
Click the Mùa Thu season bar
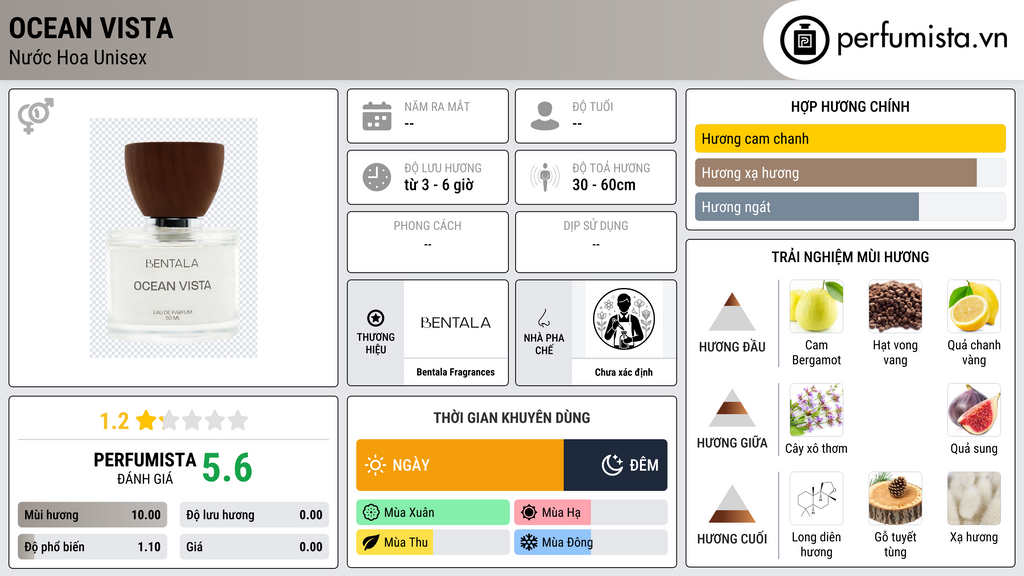click(433, 542)
